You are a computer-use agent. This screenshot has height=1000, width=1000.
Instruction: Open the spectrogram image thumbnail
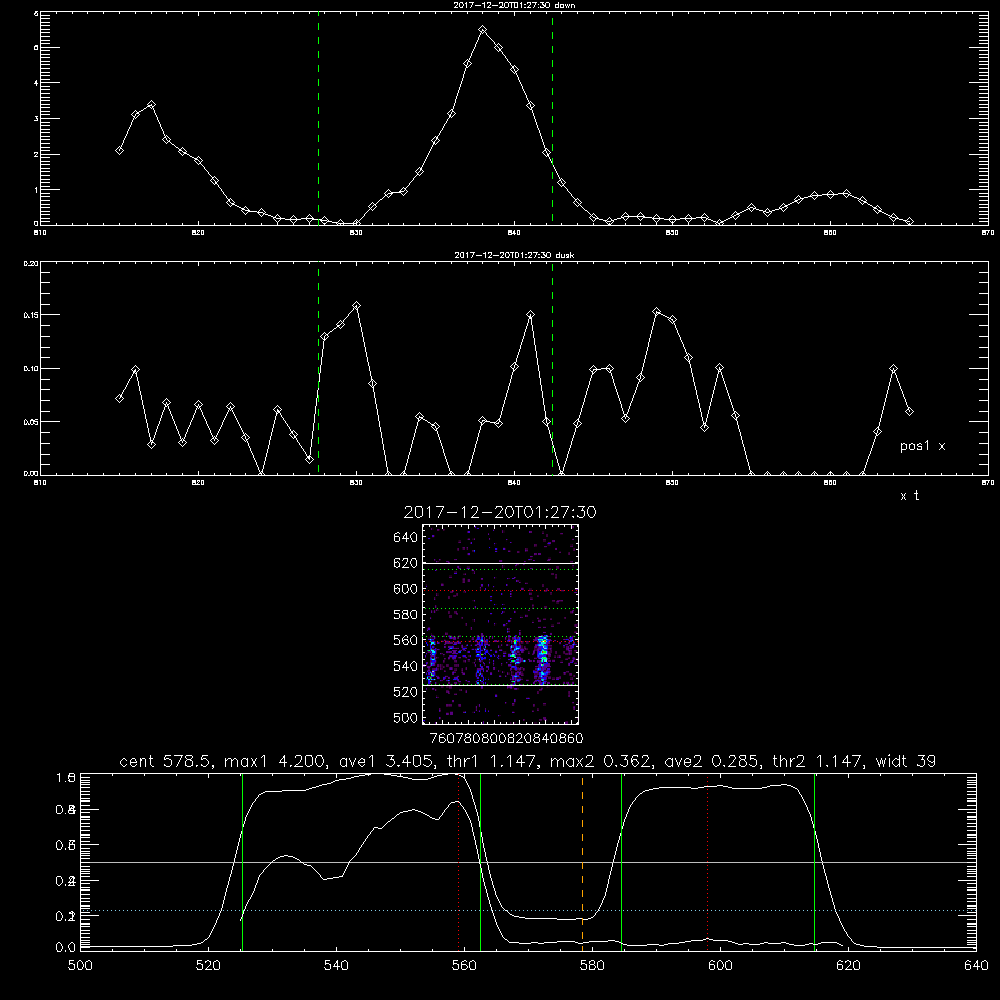pyautogui.click(x=501, y=624)
